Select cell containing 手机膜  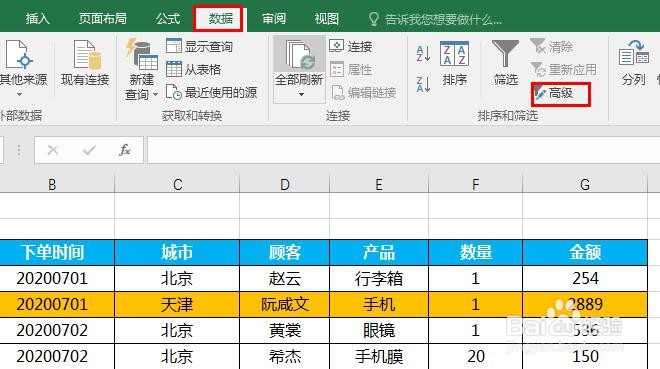(379, 356)
